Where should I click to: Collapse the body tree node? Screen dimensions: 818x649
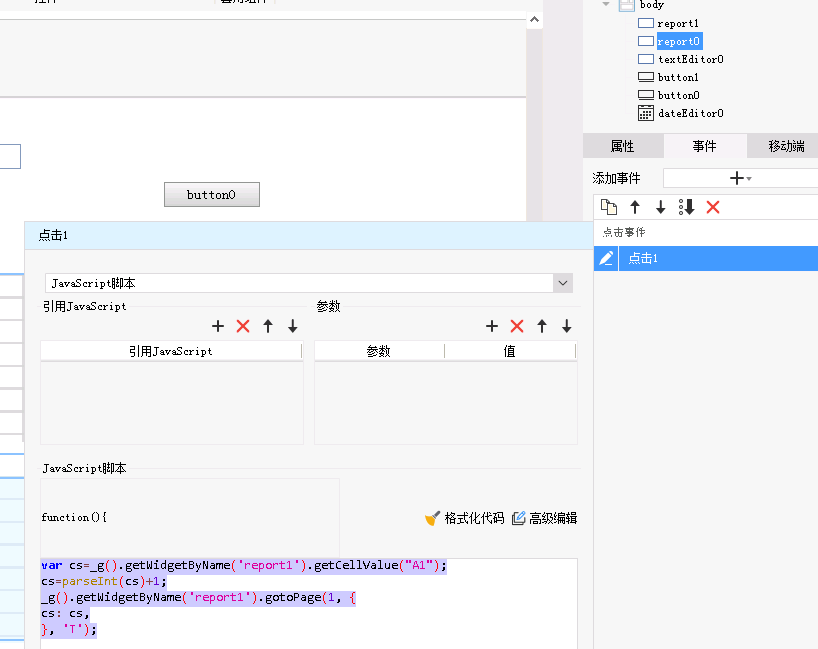click(x=606, y=4)
